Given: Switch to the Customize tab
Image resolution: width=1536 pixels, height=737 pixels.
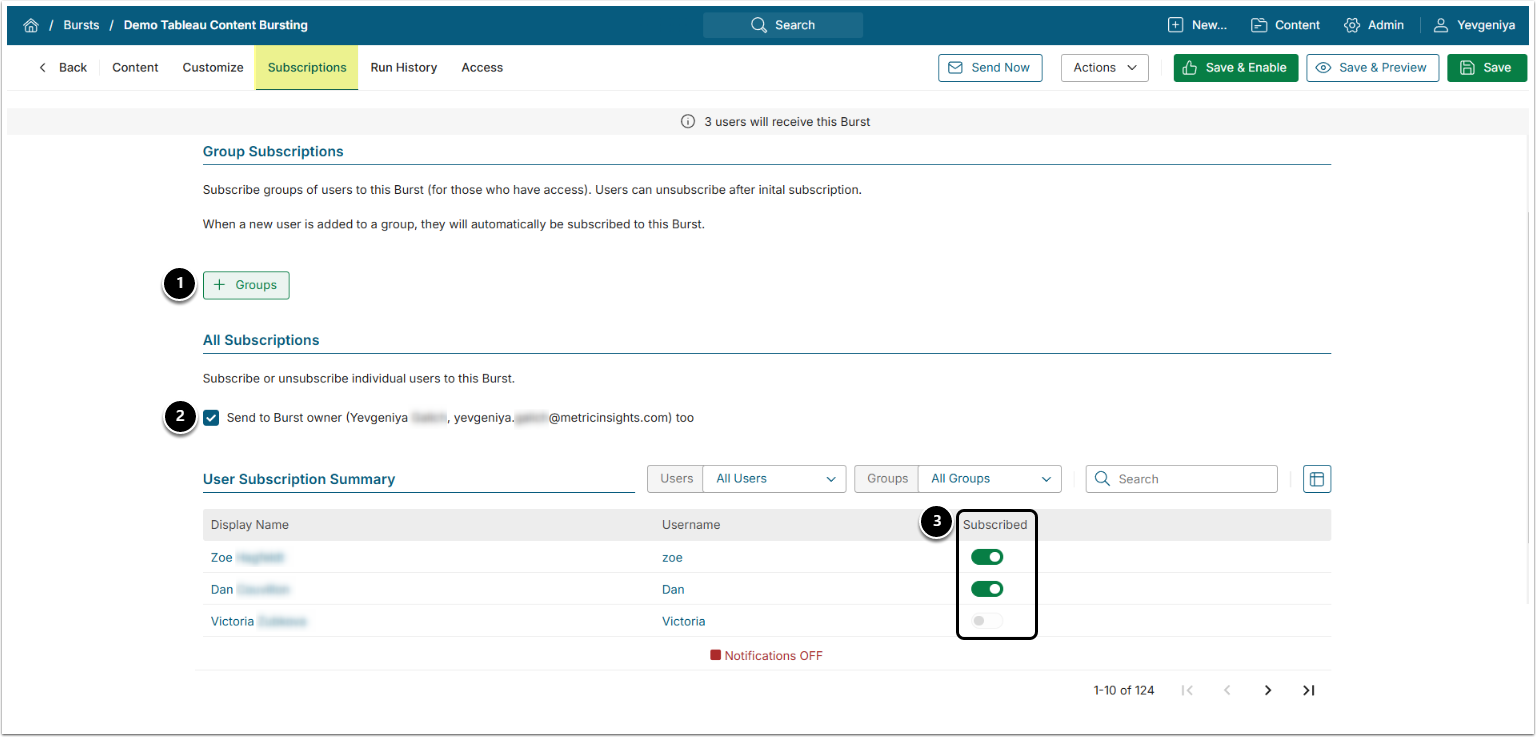Looking at the screenshot, I should pyautogui.click(x=213, y=68).
